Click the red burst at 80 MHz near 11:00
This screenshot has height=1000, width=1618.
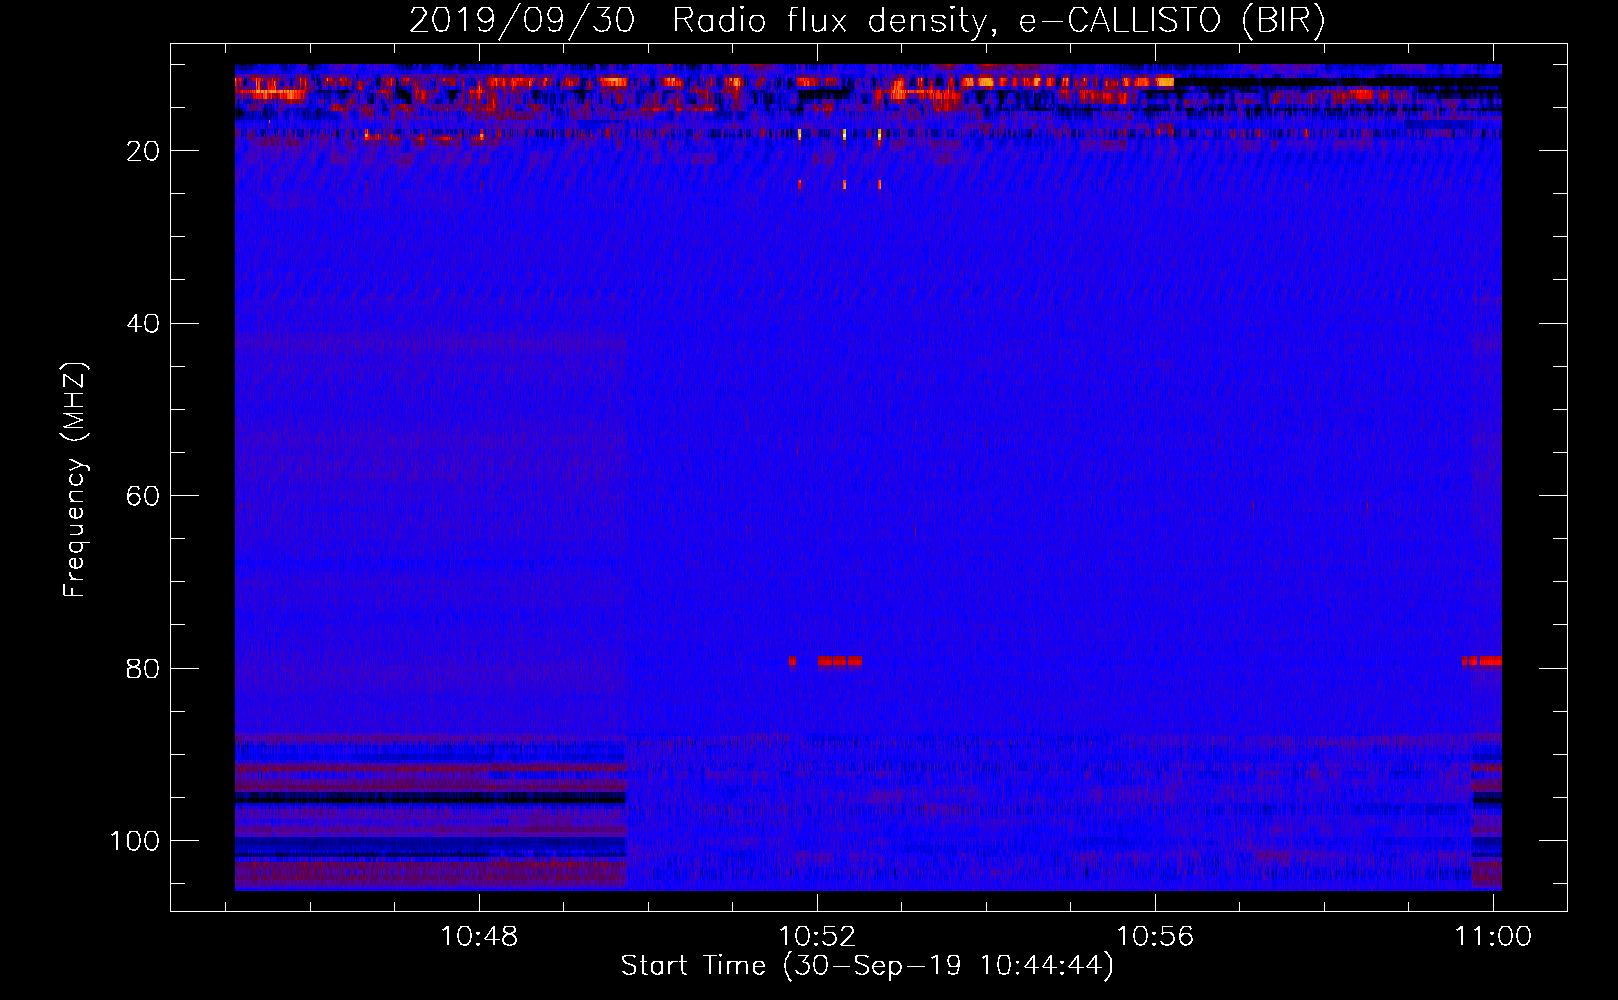point(1481,661)
